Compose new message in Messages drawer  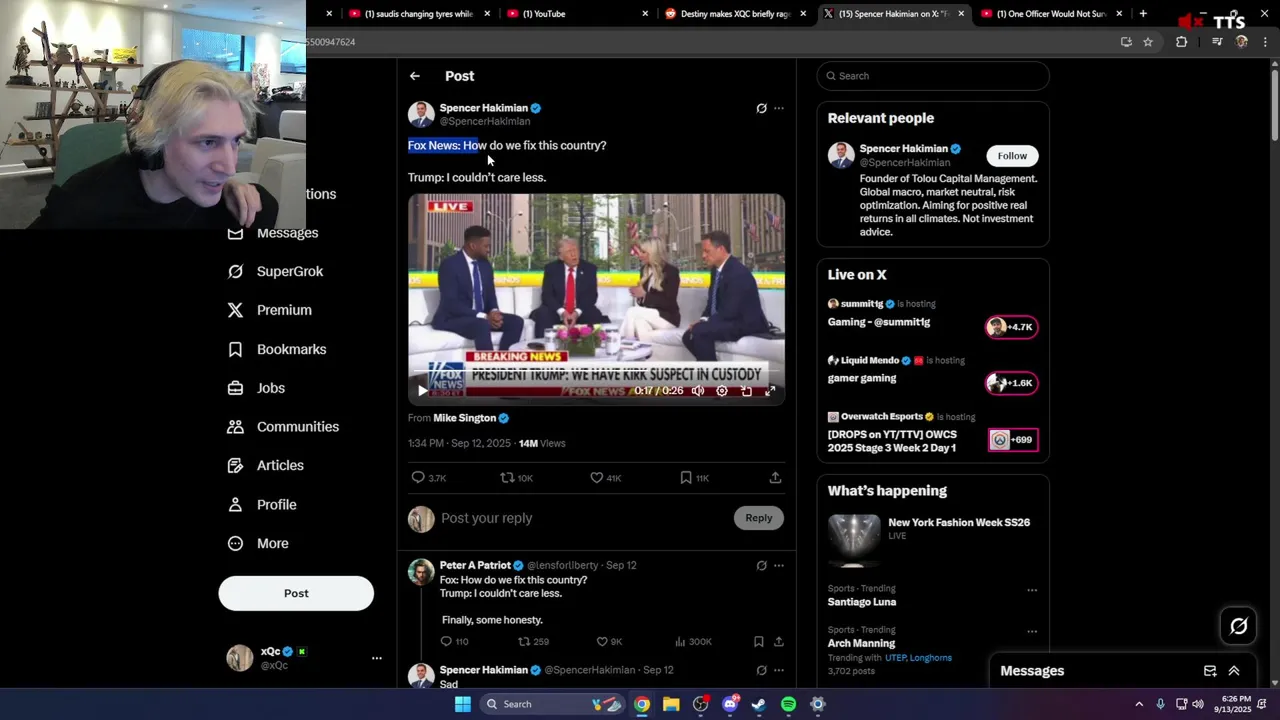[1210, 671]
